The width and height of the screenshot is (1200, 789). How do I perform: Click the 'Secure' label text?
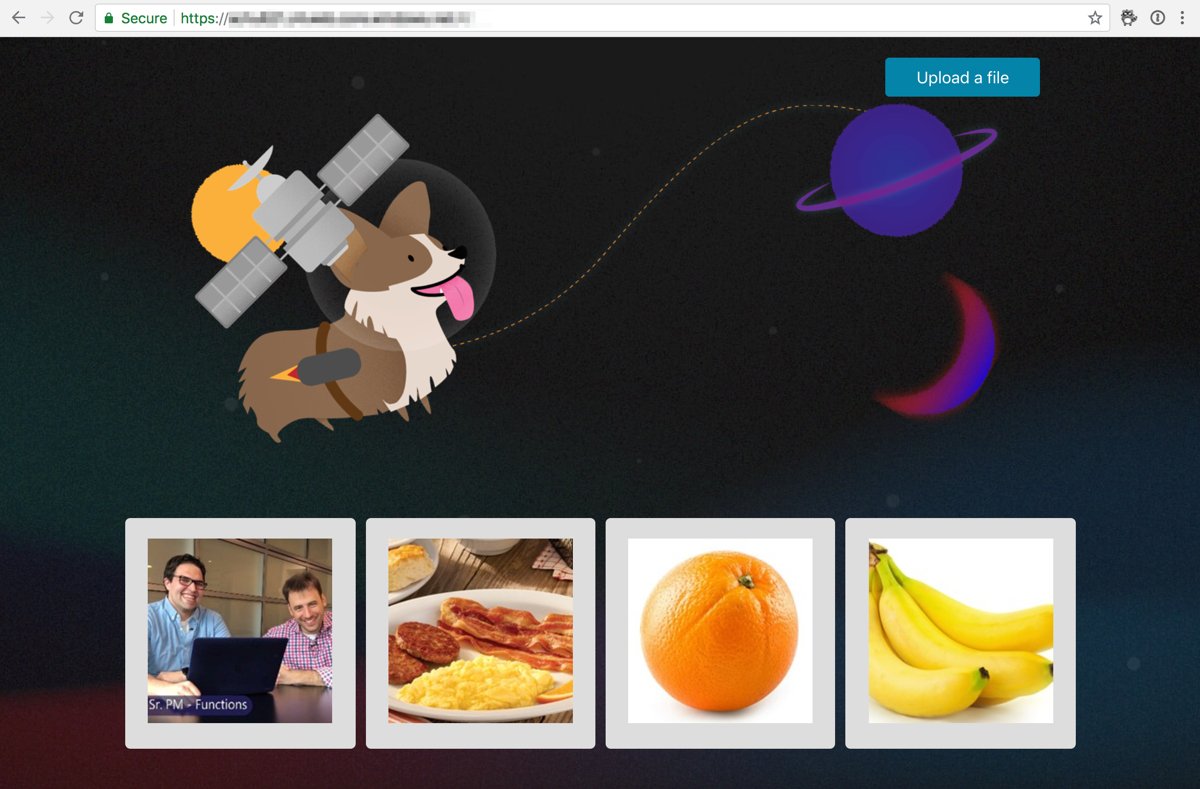(144, 18)
